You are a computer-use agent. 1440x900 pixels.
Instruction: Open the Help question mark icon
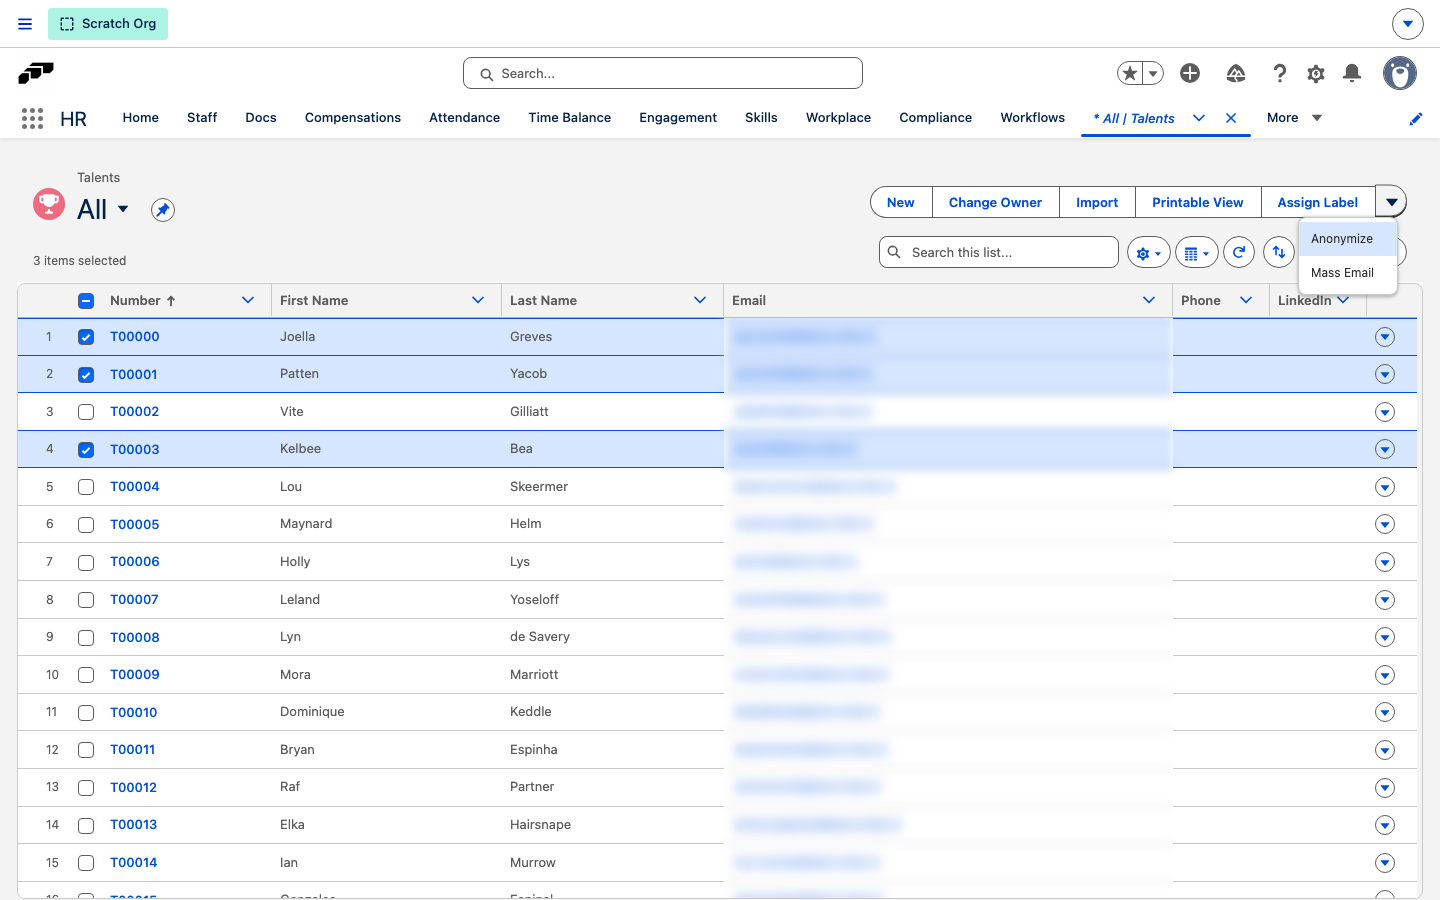1279,73
